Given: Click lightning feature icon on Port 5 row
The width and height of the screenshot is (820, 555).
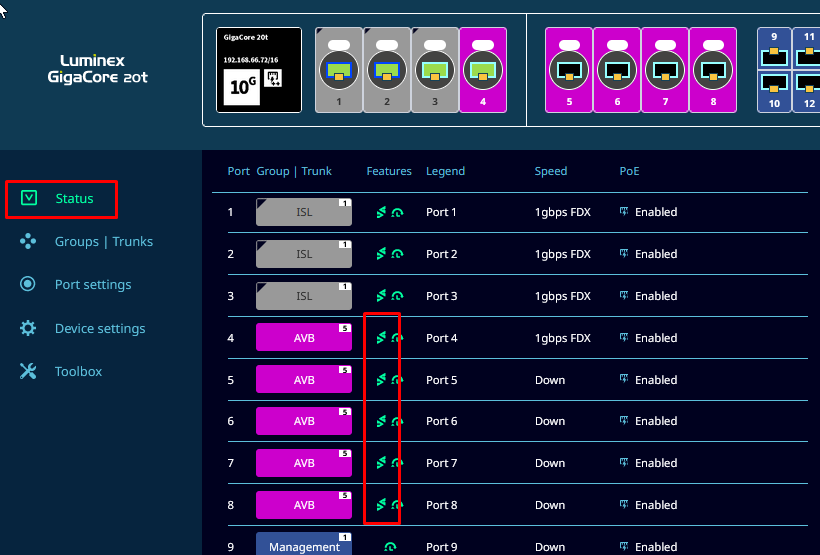Looking at the screenshot, I should pyautogui.click(x=380, y=380).
